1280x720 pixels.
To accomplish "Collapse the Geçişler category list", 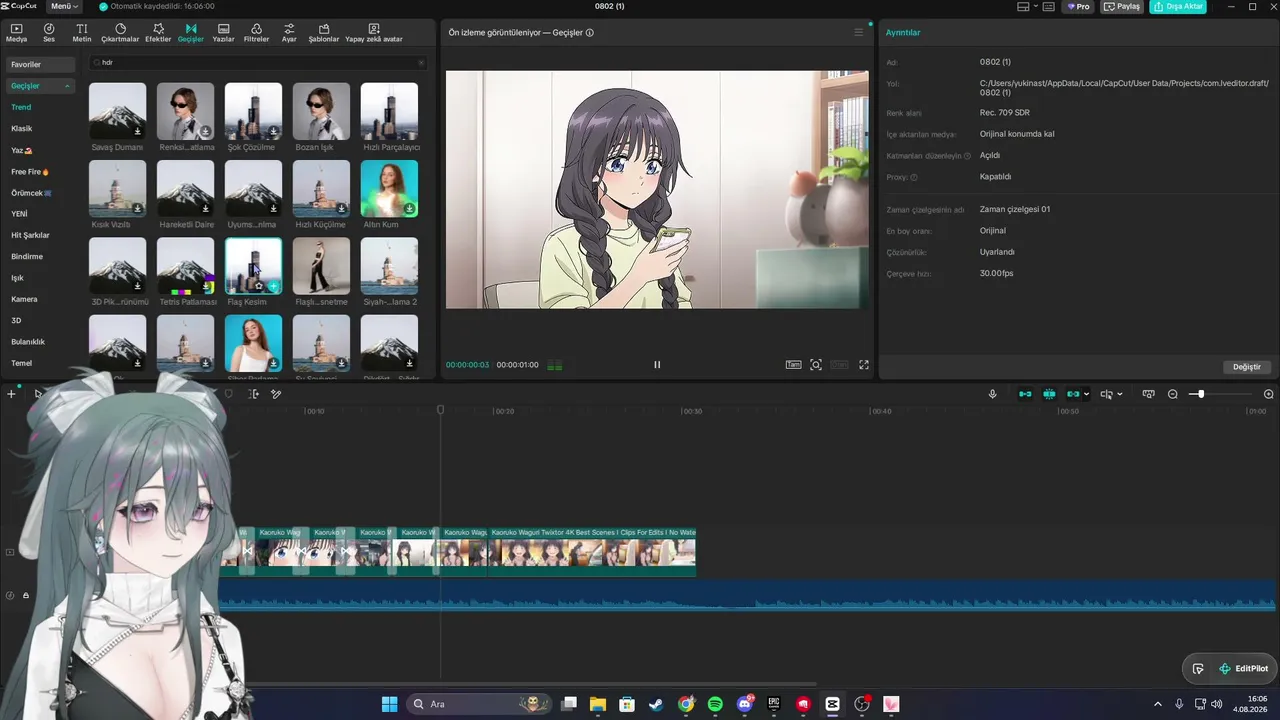I will pyautogui.click(x=68, y=86).
